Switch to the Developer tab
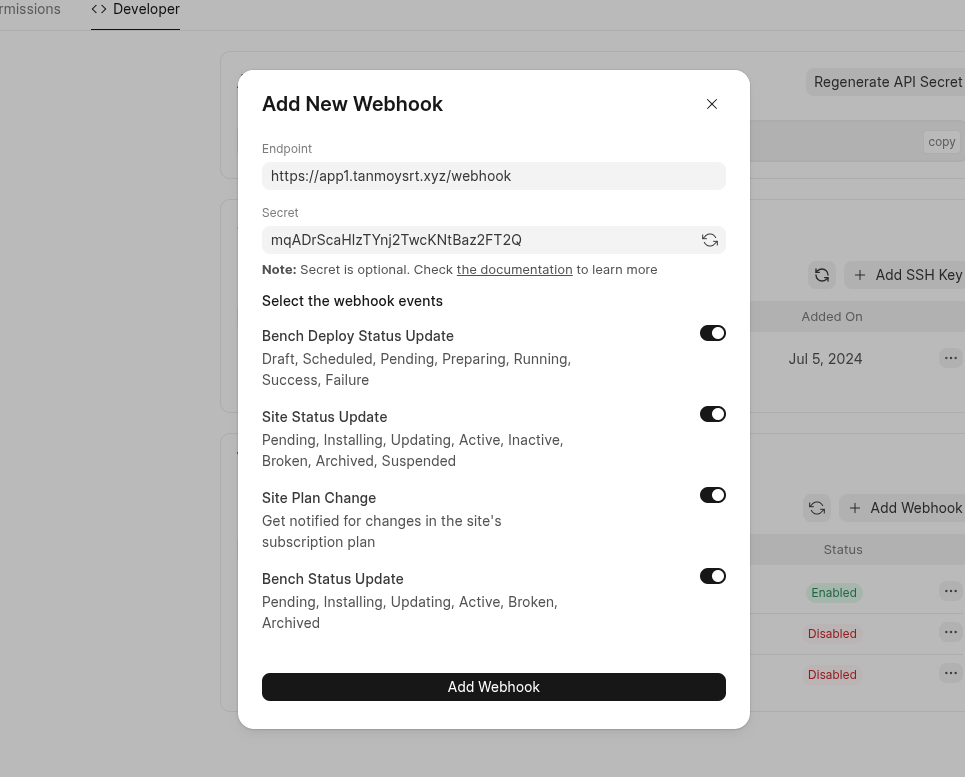This screenshot has width=965, height=777. (136, 10)
